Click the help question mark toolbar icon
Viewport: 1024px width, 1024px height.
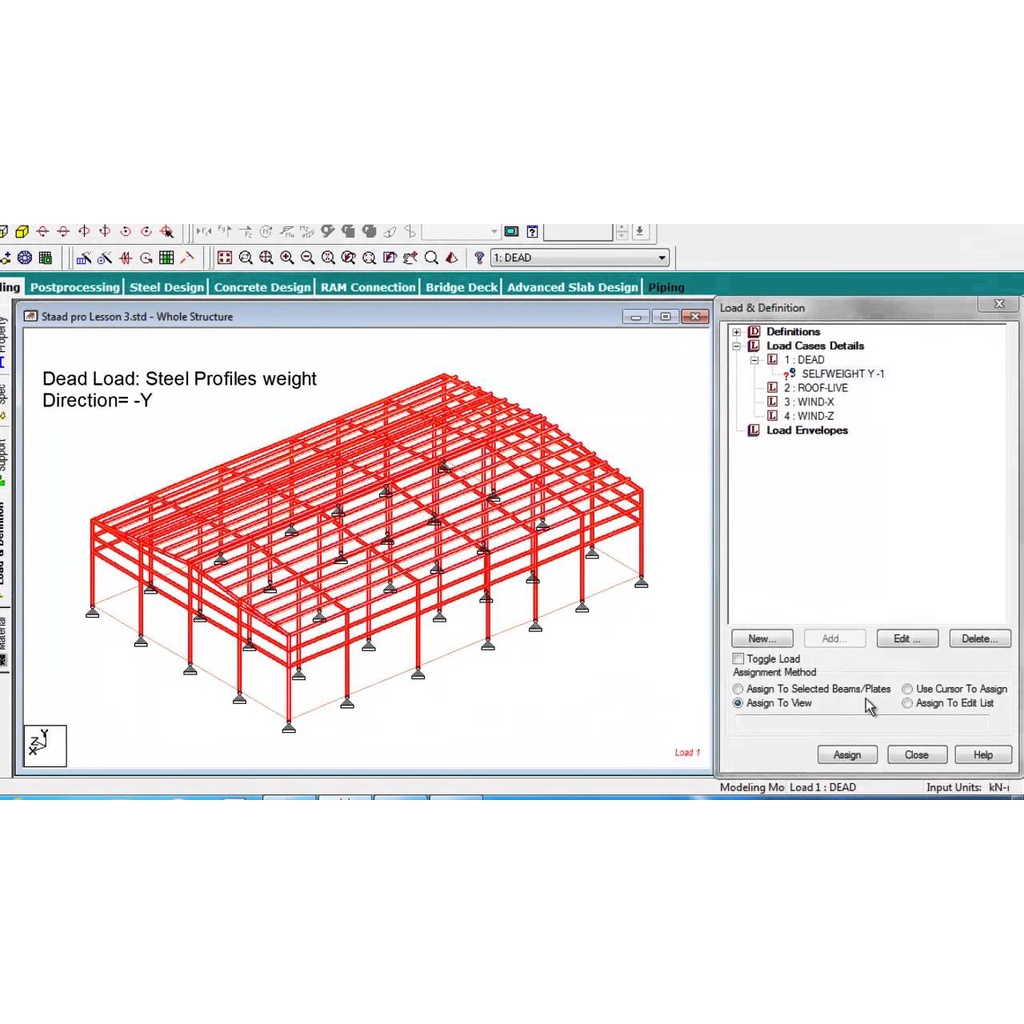533,232
